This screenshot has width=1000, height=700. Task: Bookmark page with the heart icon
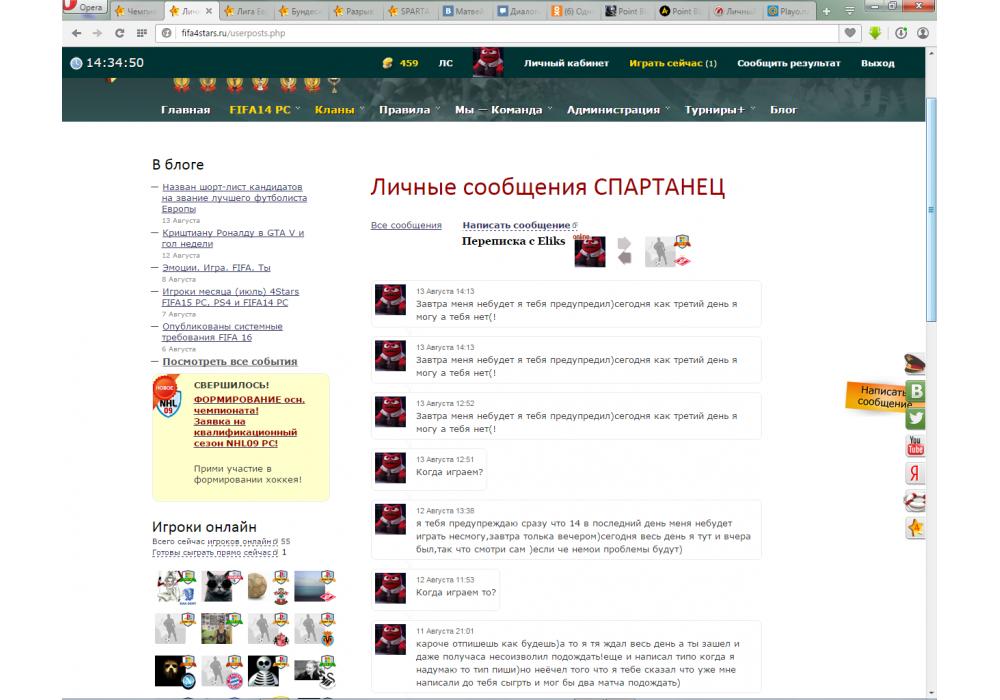tap(849, 33)
